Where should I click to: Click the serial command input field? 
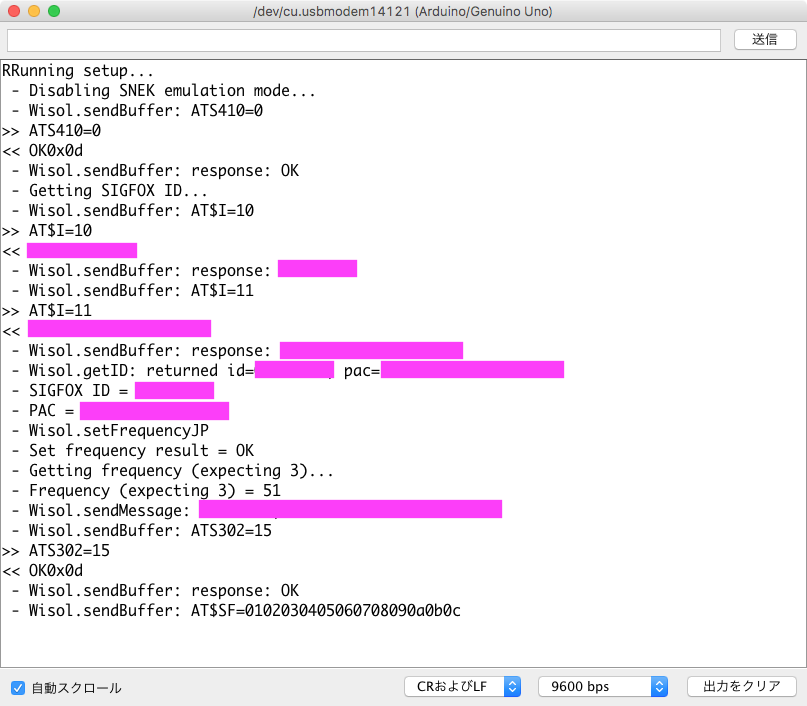pyautogui.click(x=363, y=40)
